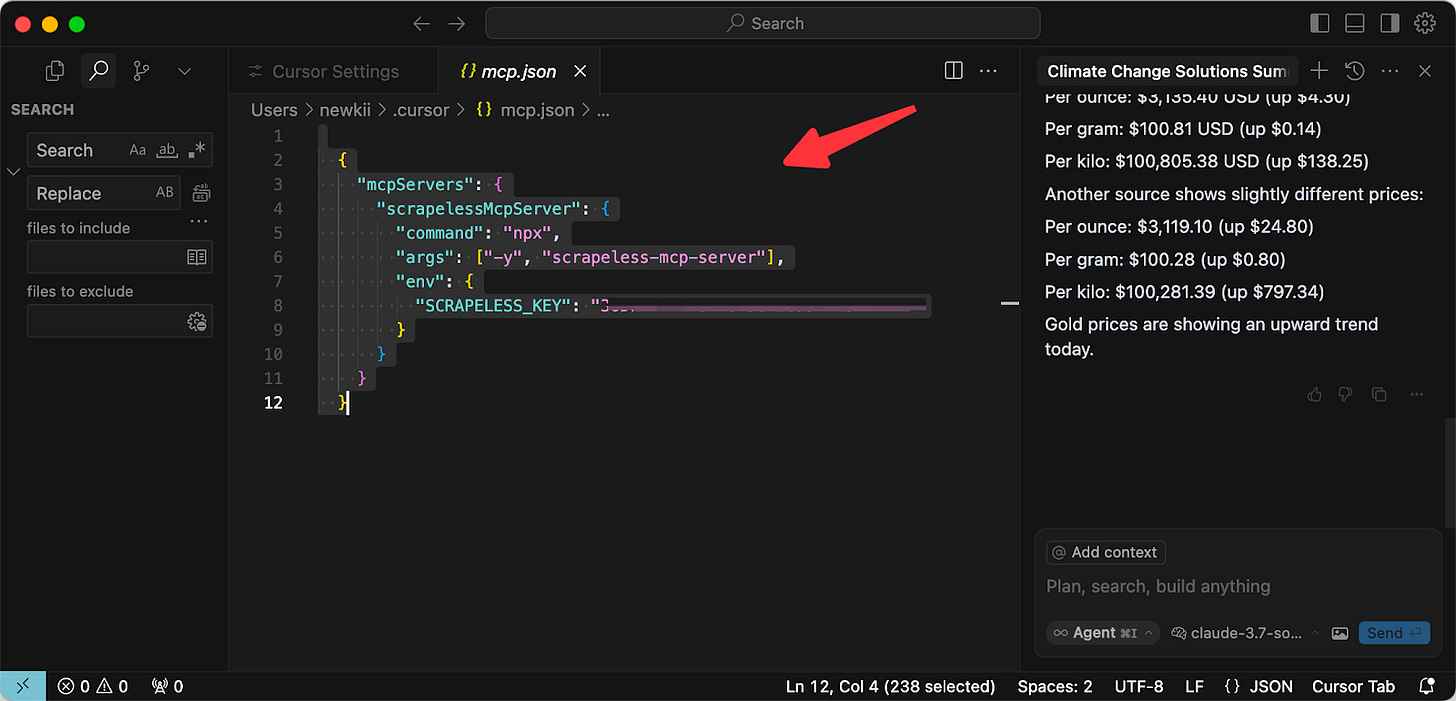1456x701 pixels.
Task: Attach an image with picture icon
Action: [x=1340, y=633]
